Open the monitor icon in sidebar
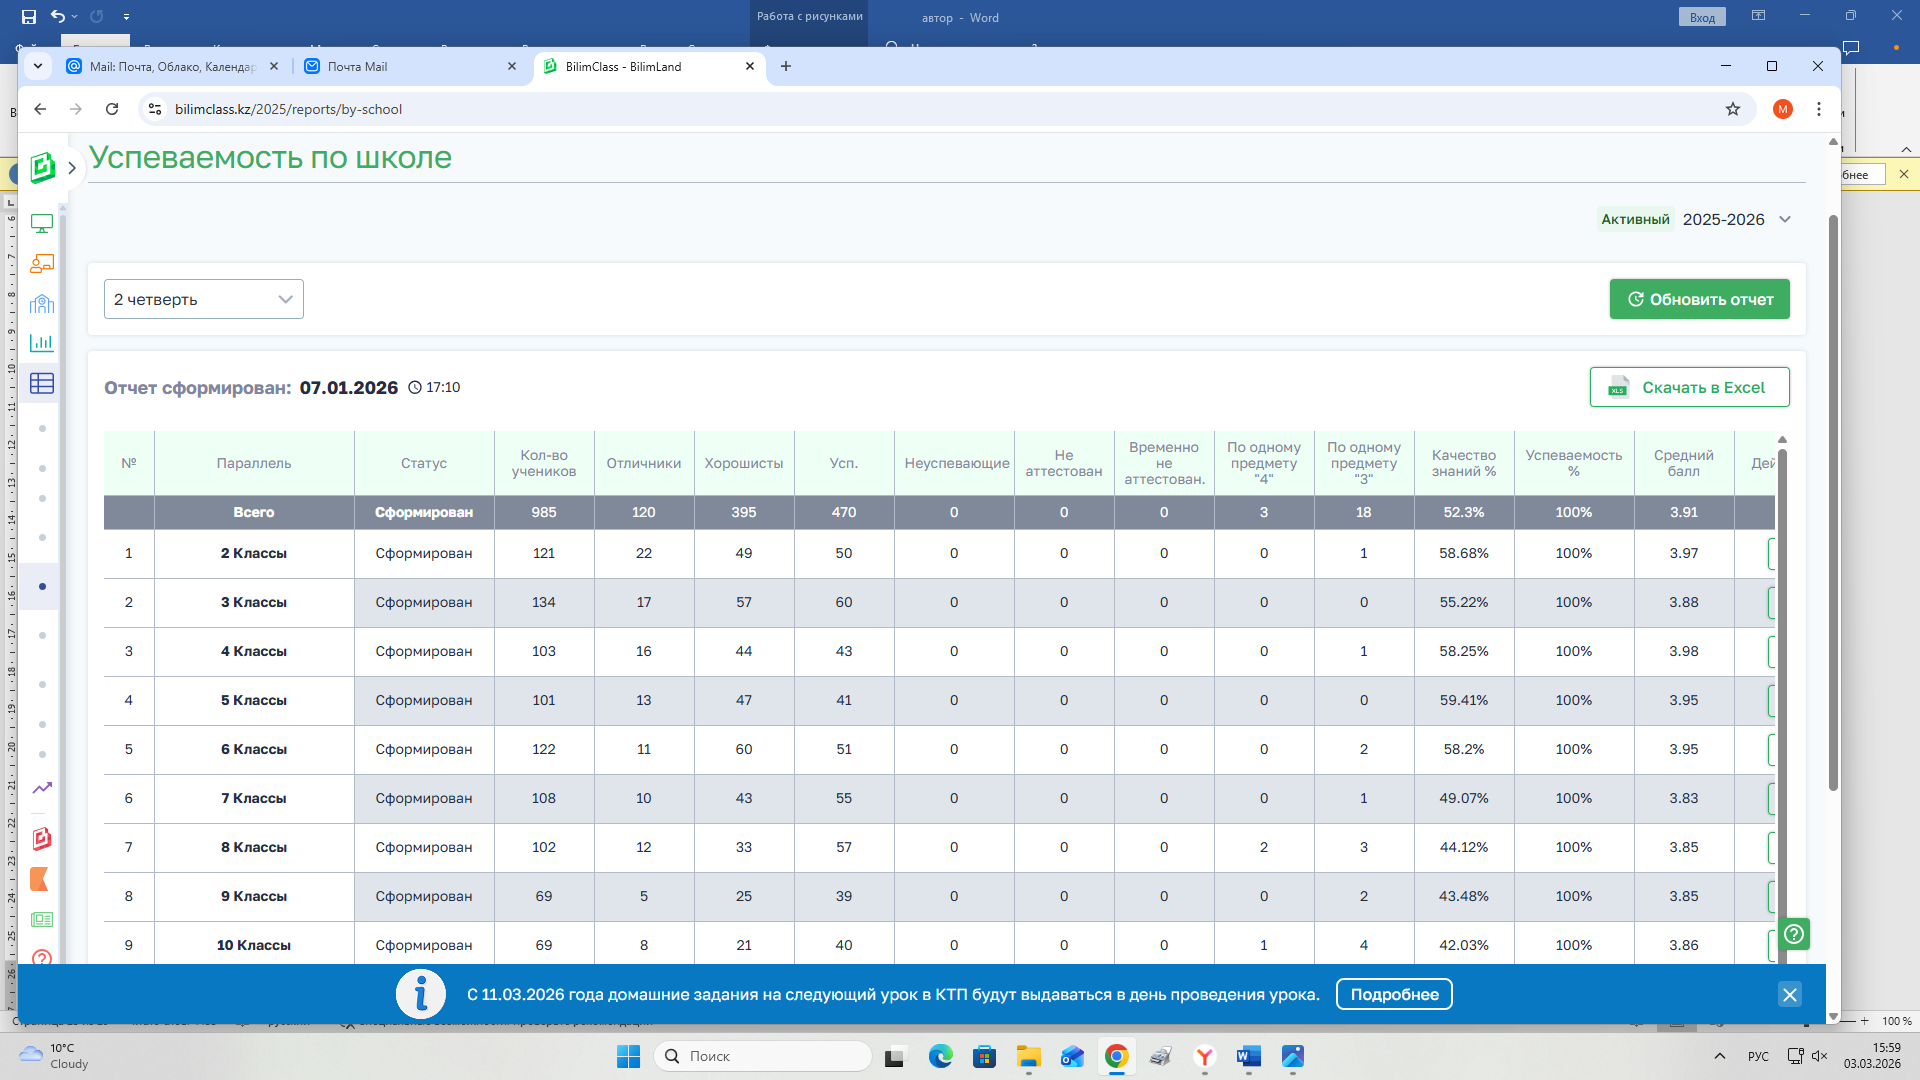 (x=42, y=224)
